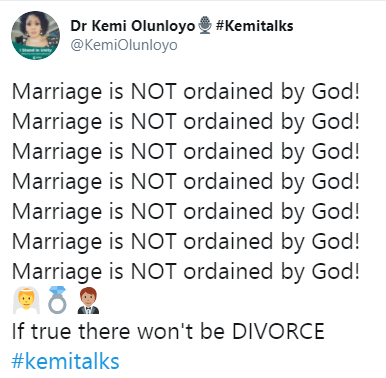Screen dimensions: 386x378
Task: Click the fifth 'Marriage is NOT ordained' line
Action: (x=186, y=212)
